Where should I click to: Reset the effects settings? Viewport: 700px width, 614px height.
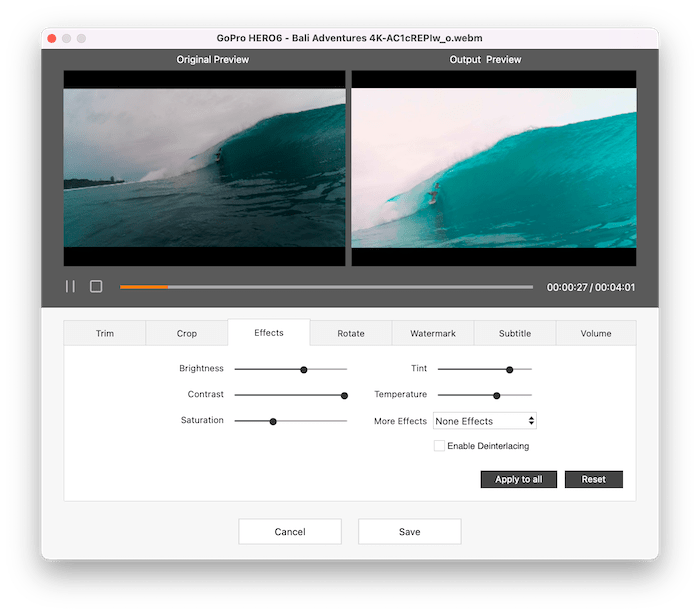point(593,479)
